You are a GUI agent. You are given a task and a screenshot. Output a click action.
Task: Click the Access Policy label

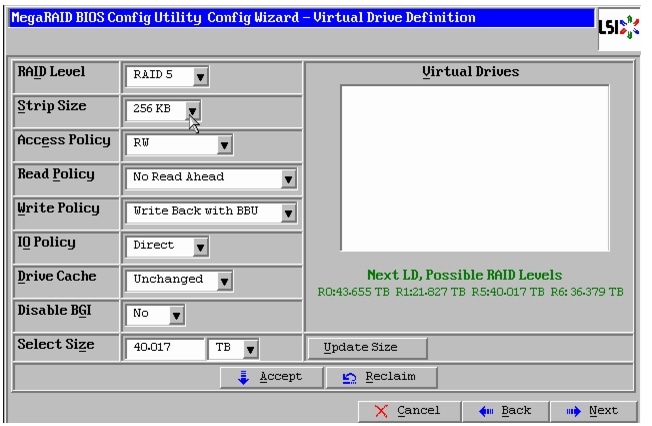pyautogui.click(x=64, y=140)
